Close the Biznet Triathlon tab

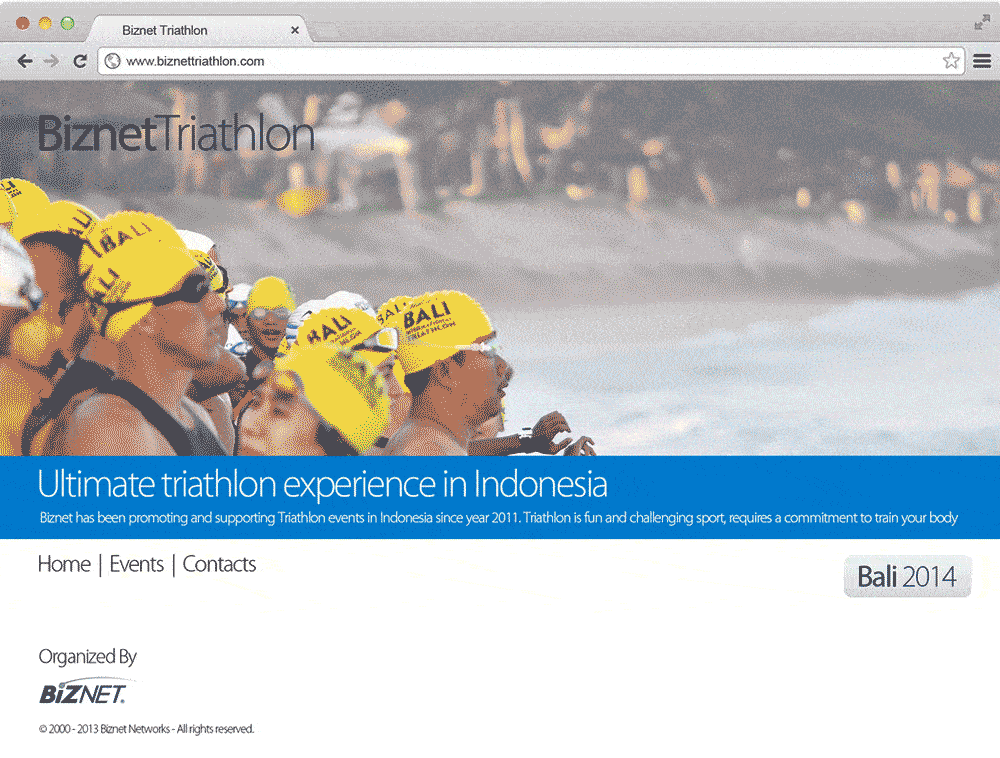295,30
